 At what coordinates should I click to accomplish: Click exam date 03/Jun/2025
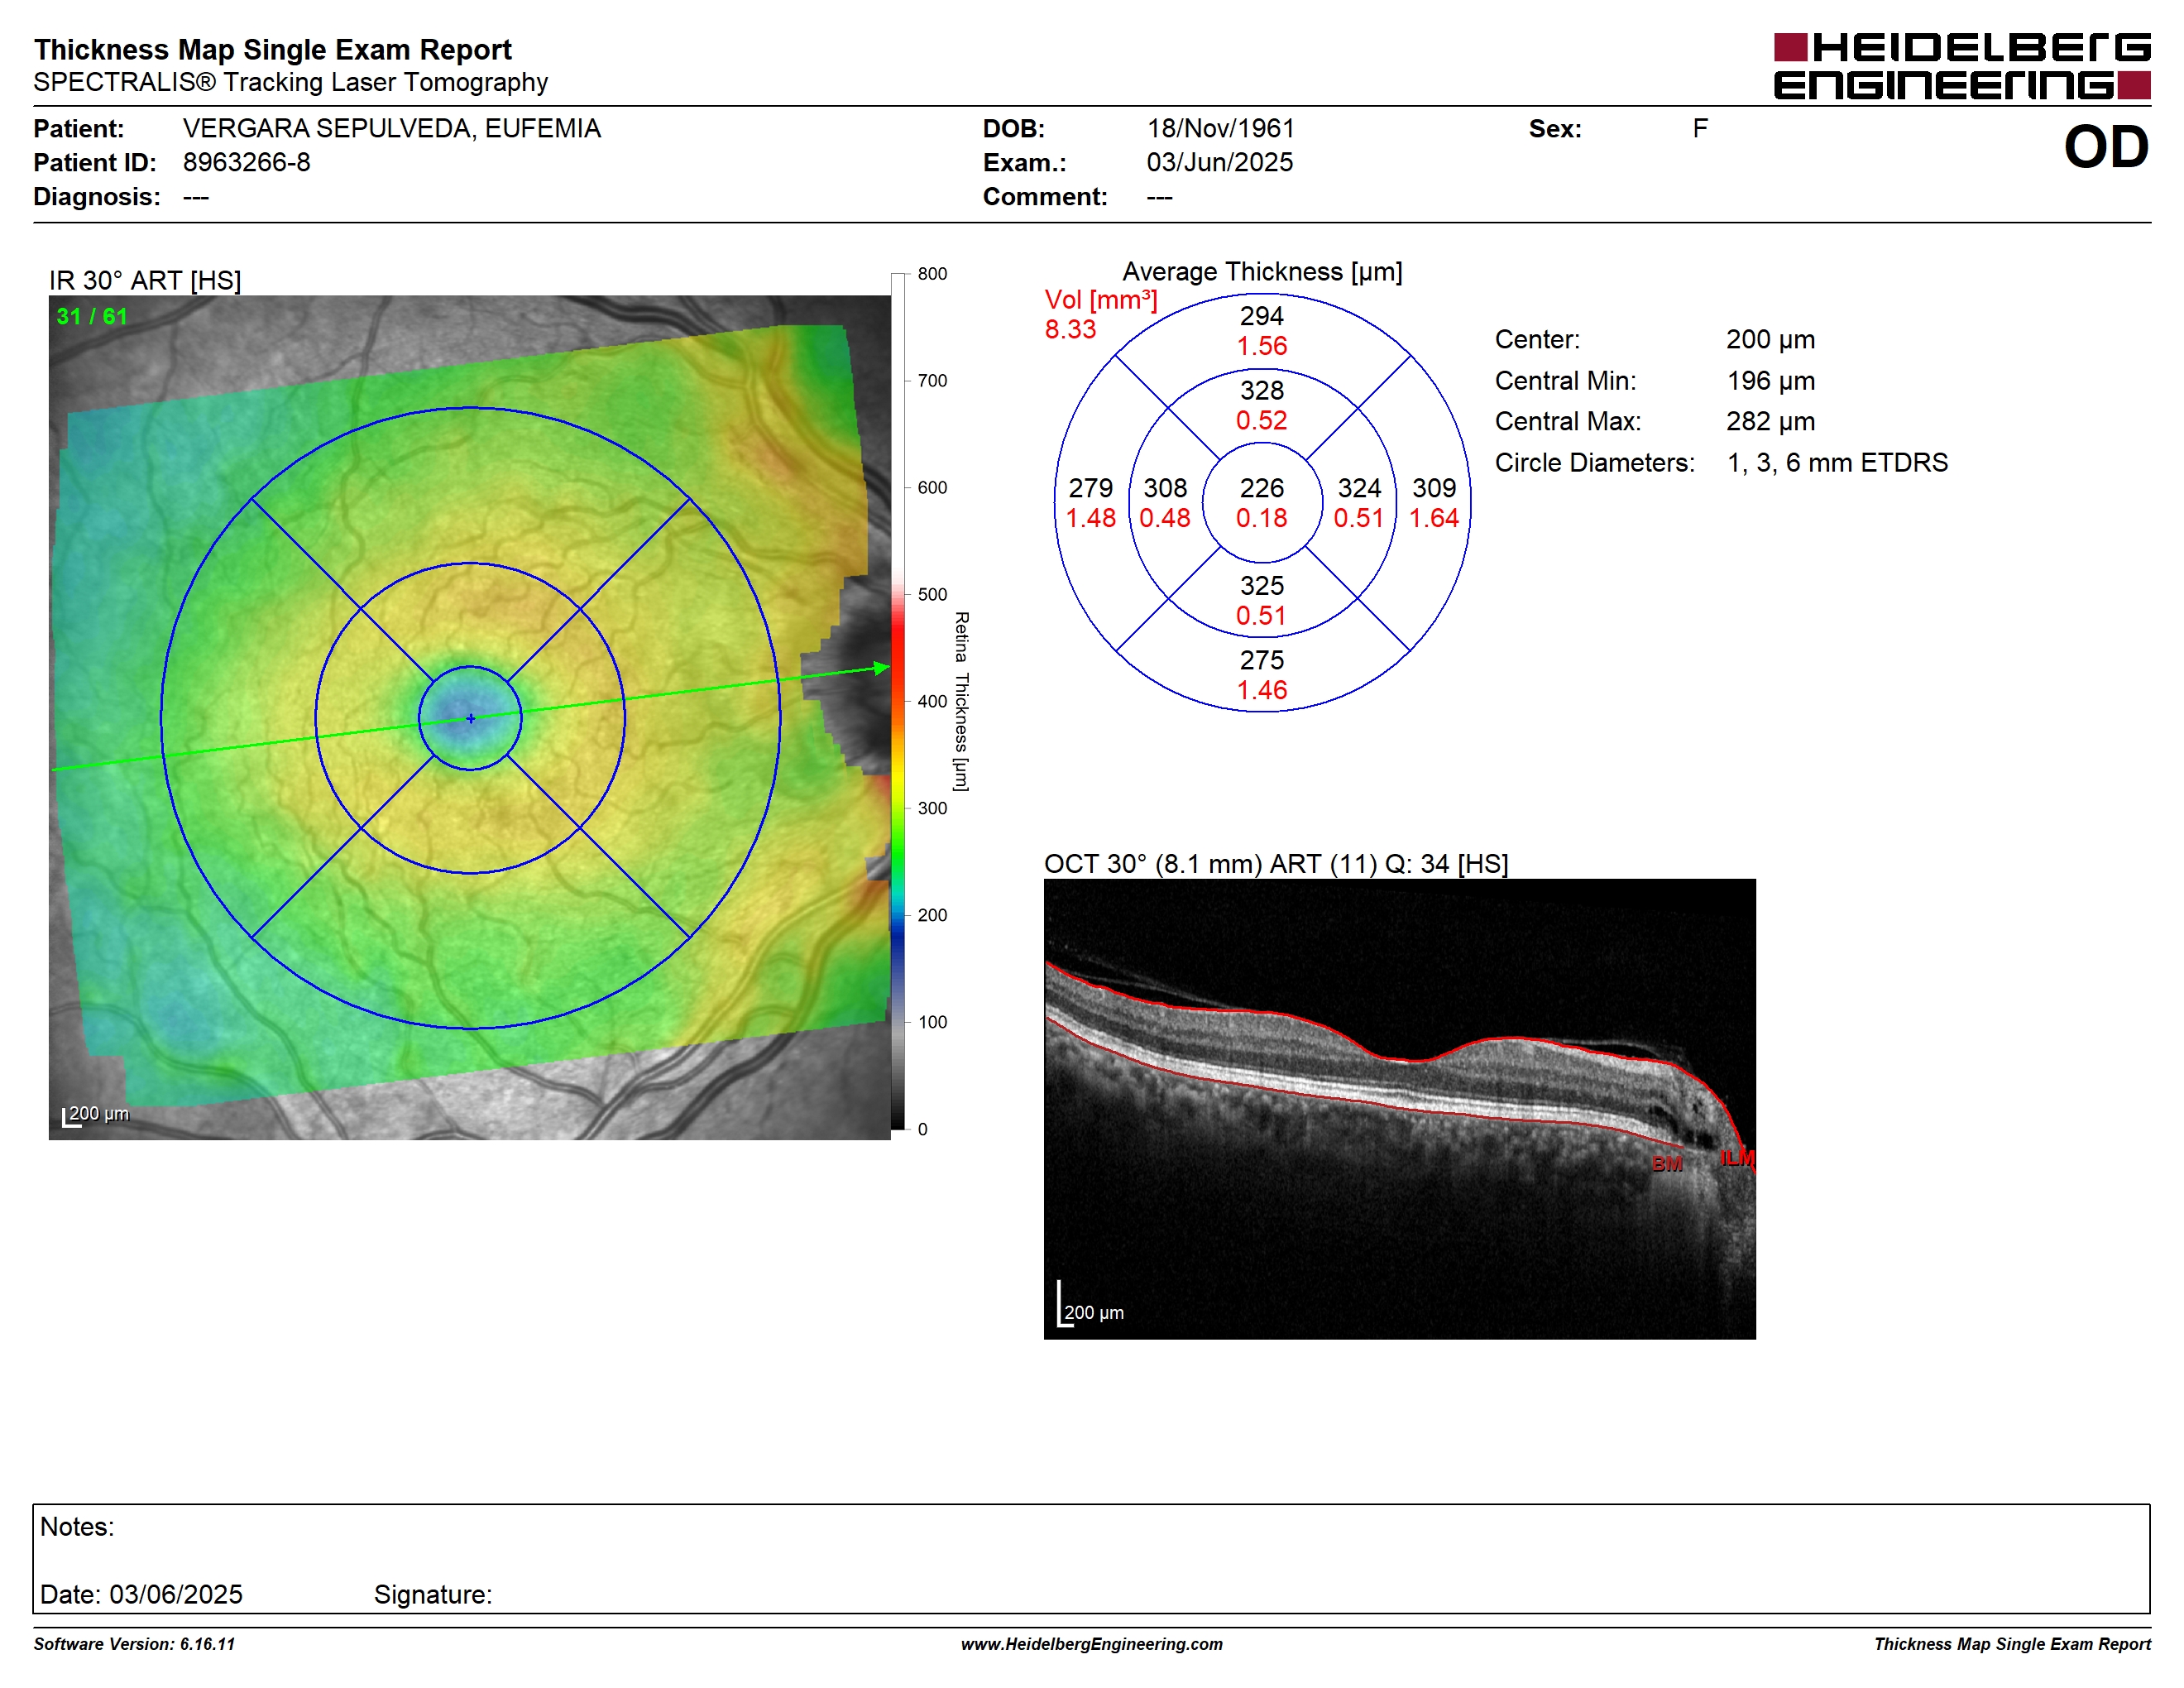coord(1219,162)
